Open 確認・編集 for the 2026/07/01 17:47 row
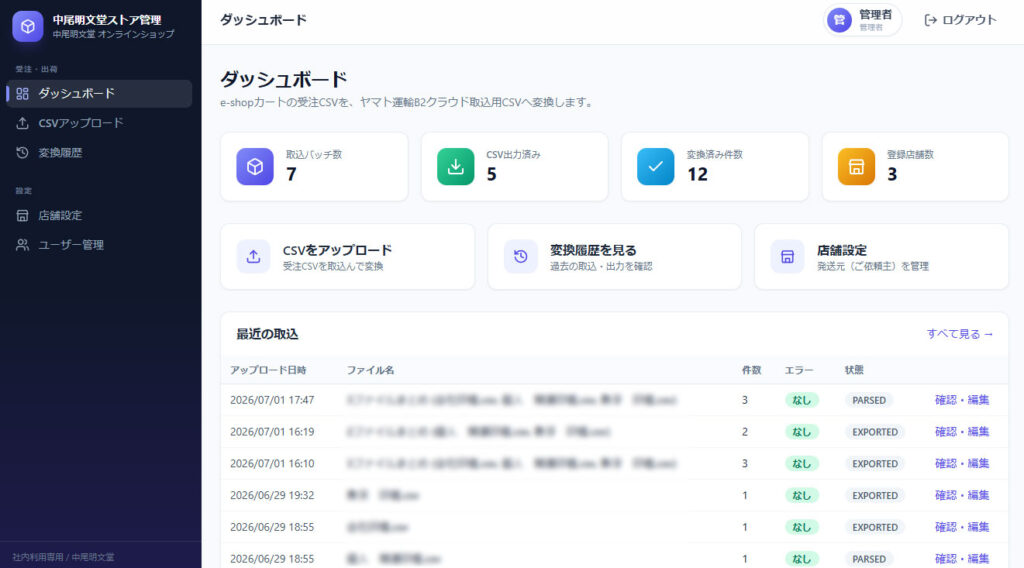This screenshot has height=568, width=1024. coord(962,400)
